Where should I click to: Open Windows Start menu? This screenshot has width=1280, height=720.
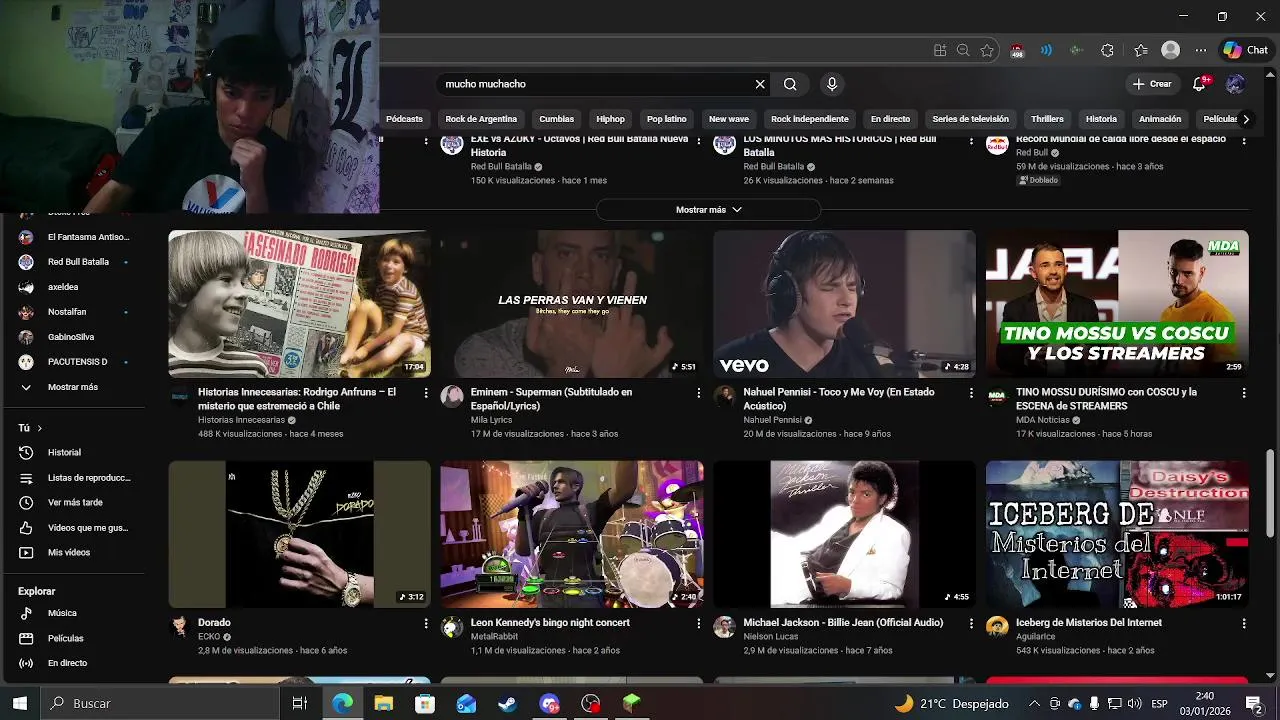[x=19, y=703]
